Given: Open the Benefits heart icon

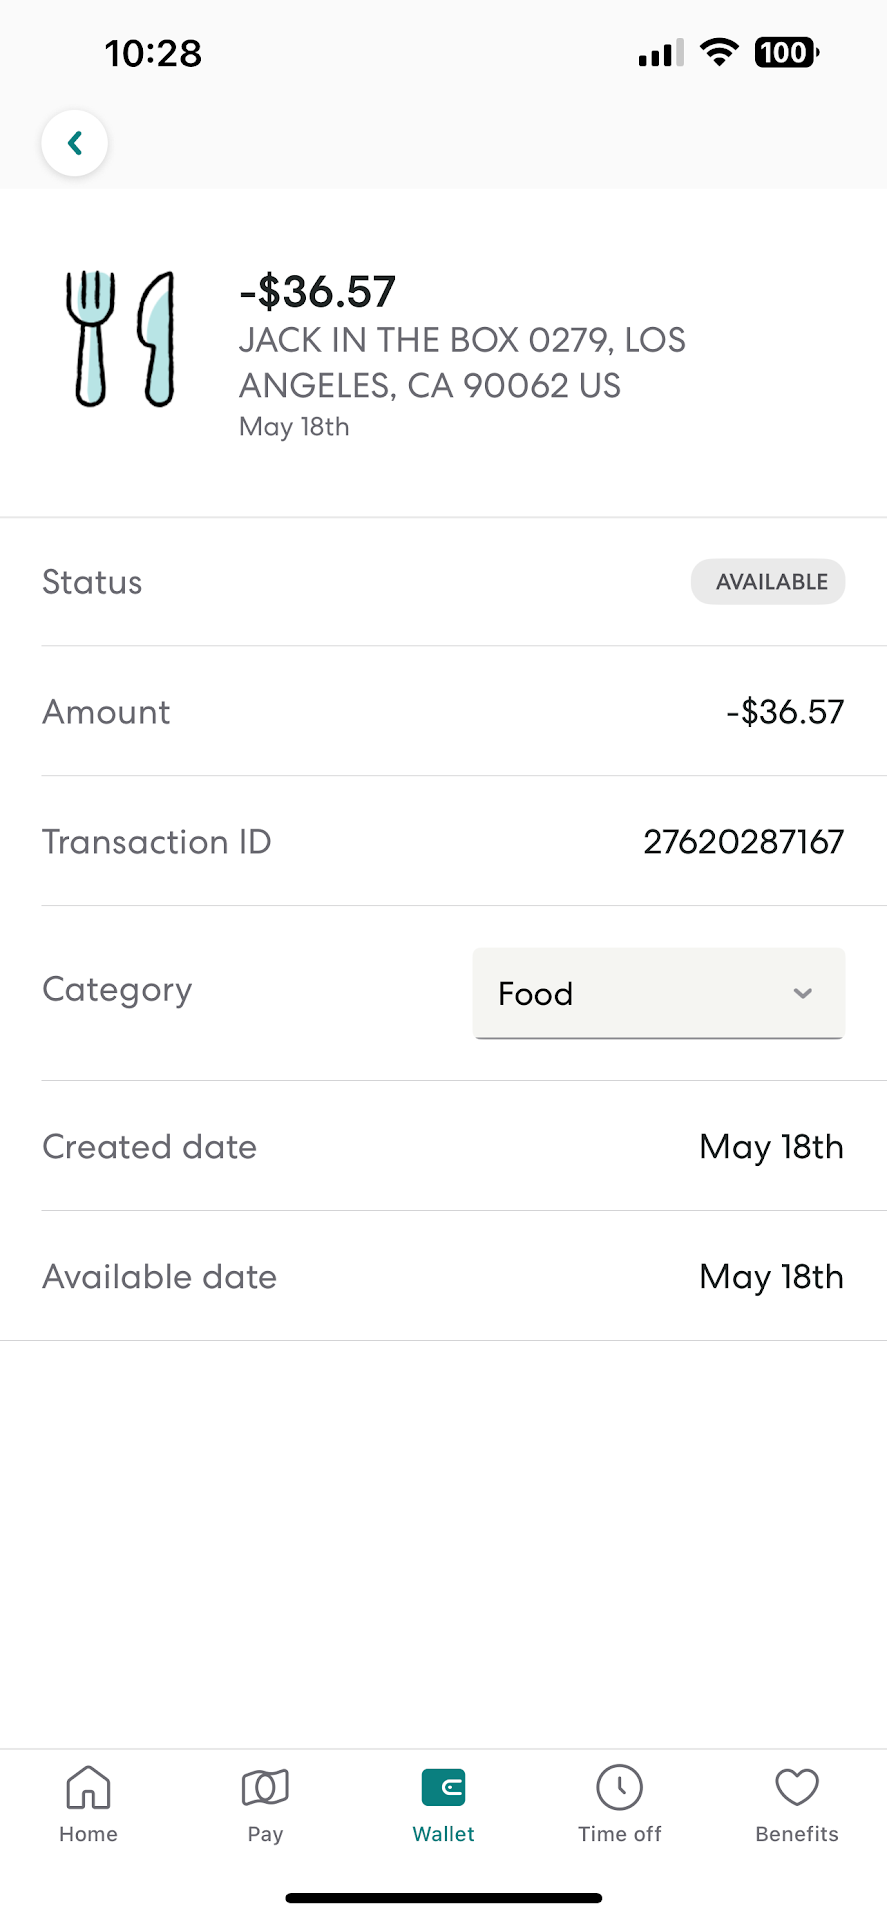Looking at the screenshot, I should (x=797, y=1787).
